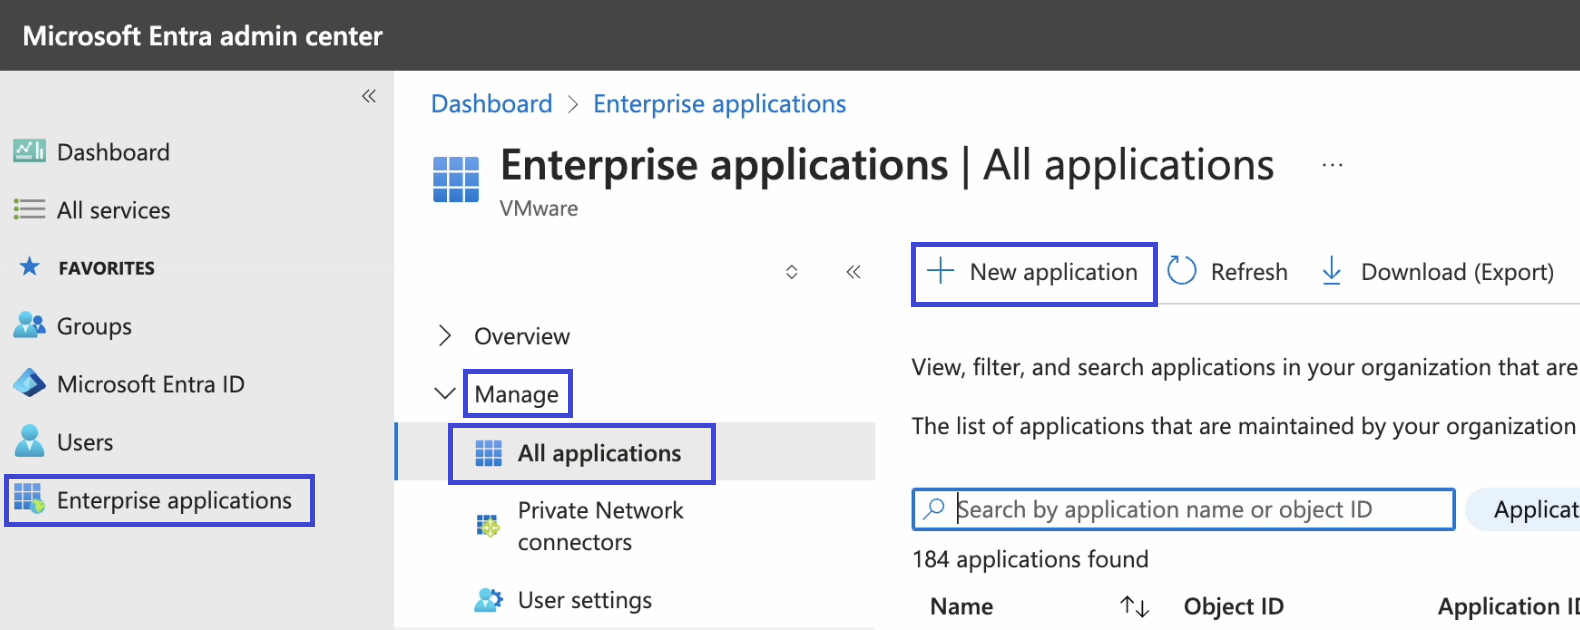Click the Enterprise applications sidebar icon
1580x630 pixels.
point(29,498)
